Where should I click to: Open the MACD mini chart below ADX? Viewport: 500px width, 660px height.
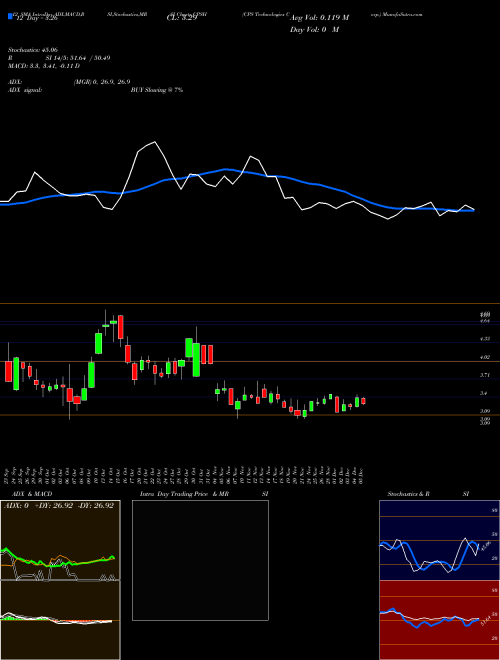[x=60, y=620]
